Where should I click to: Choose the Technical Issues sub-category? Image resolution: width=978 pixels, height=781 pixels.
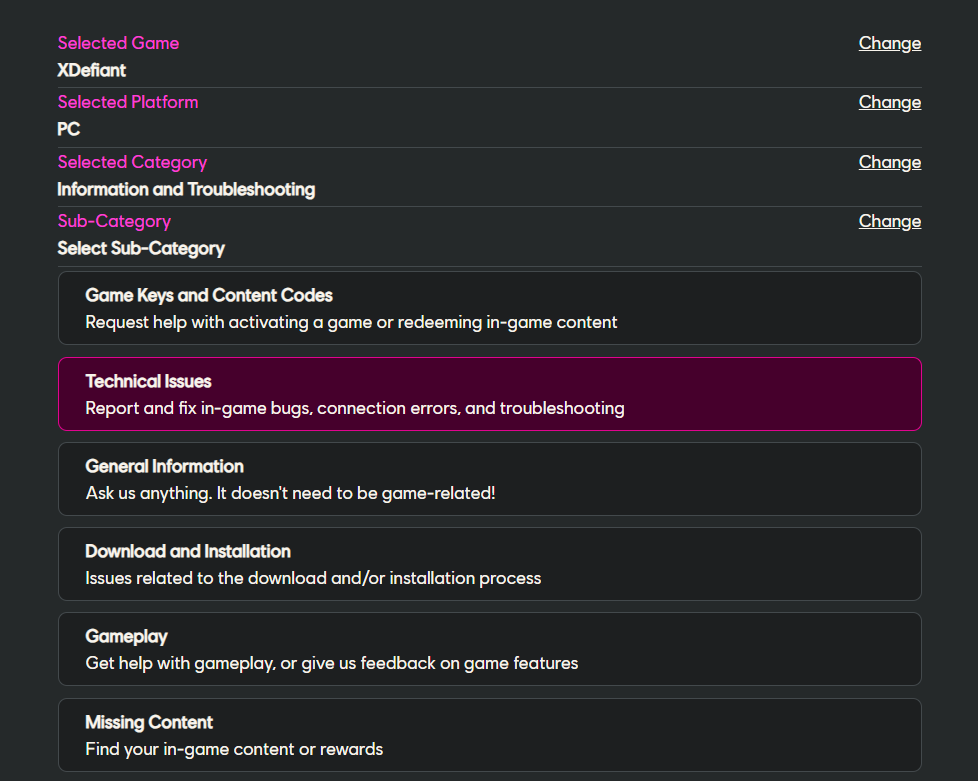click(489, 394)
